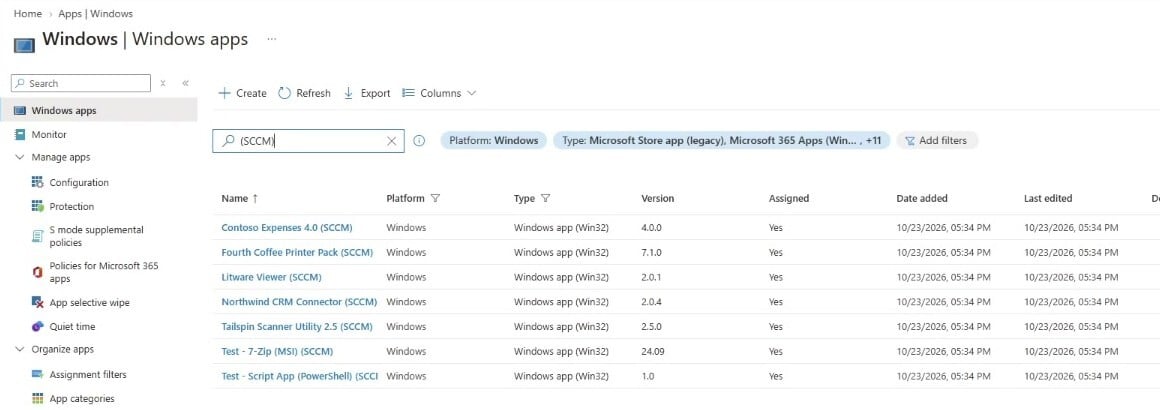The width and height of the screenshot is (1160, 410).
Task: Click the Assigned column header
Action: (789, 198)
